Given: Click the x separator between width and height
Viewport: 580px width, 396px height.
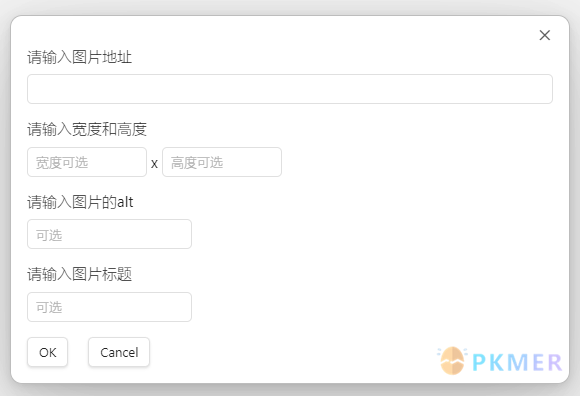Looking at the screenshot, I should pos(154,163).
